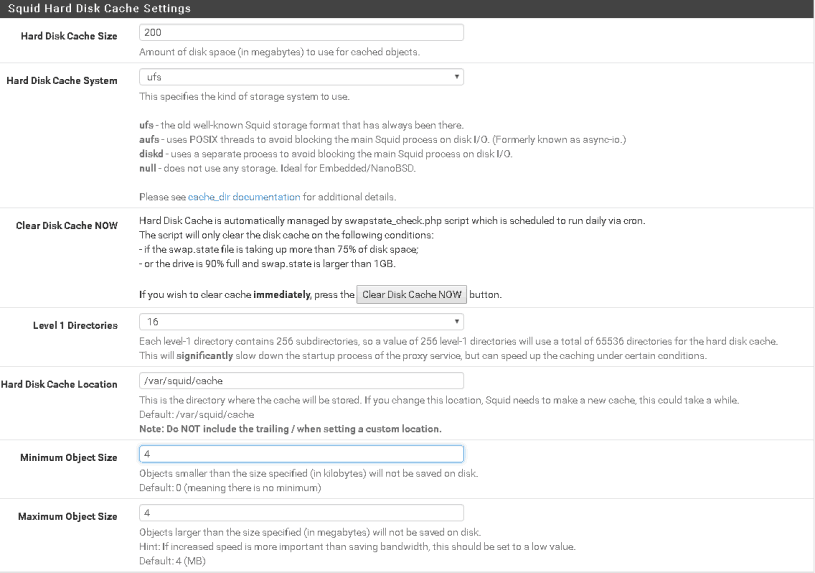Image resolution: width=815 pixels, height=573 pixels.
Task: Click the Hard Disk Cache Location label
Action: tap(60, 384)
